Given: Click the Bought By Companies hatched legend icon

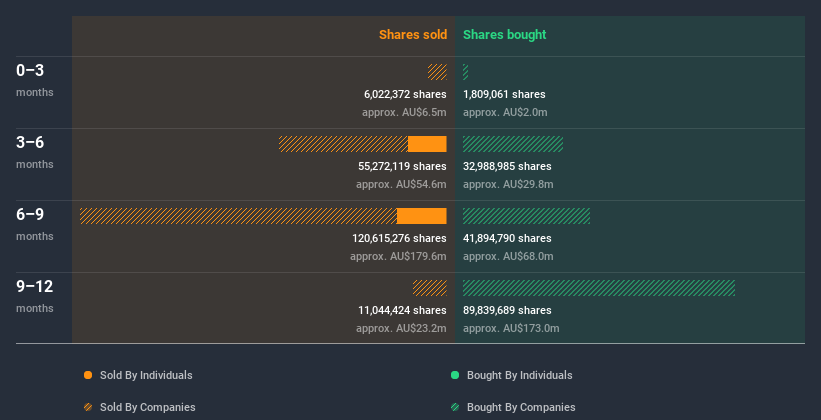Looking at the screenshot, I should [455, 407].
